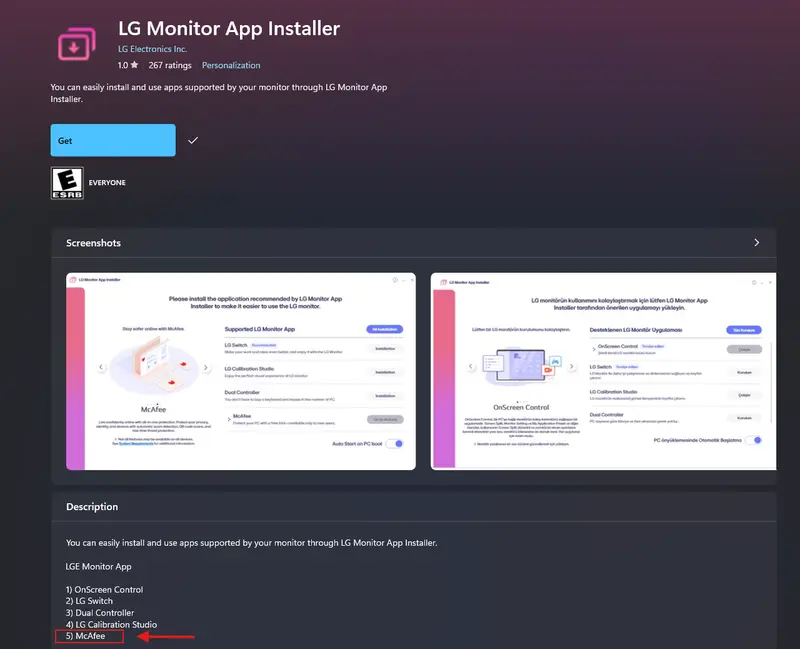Open the Personalization category link
800x649 pixels.
point(231,65)
